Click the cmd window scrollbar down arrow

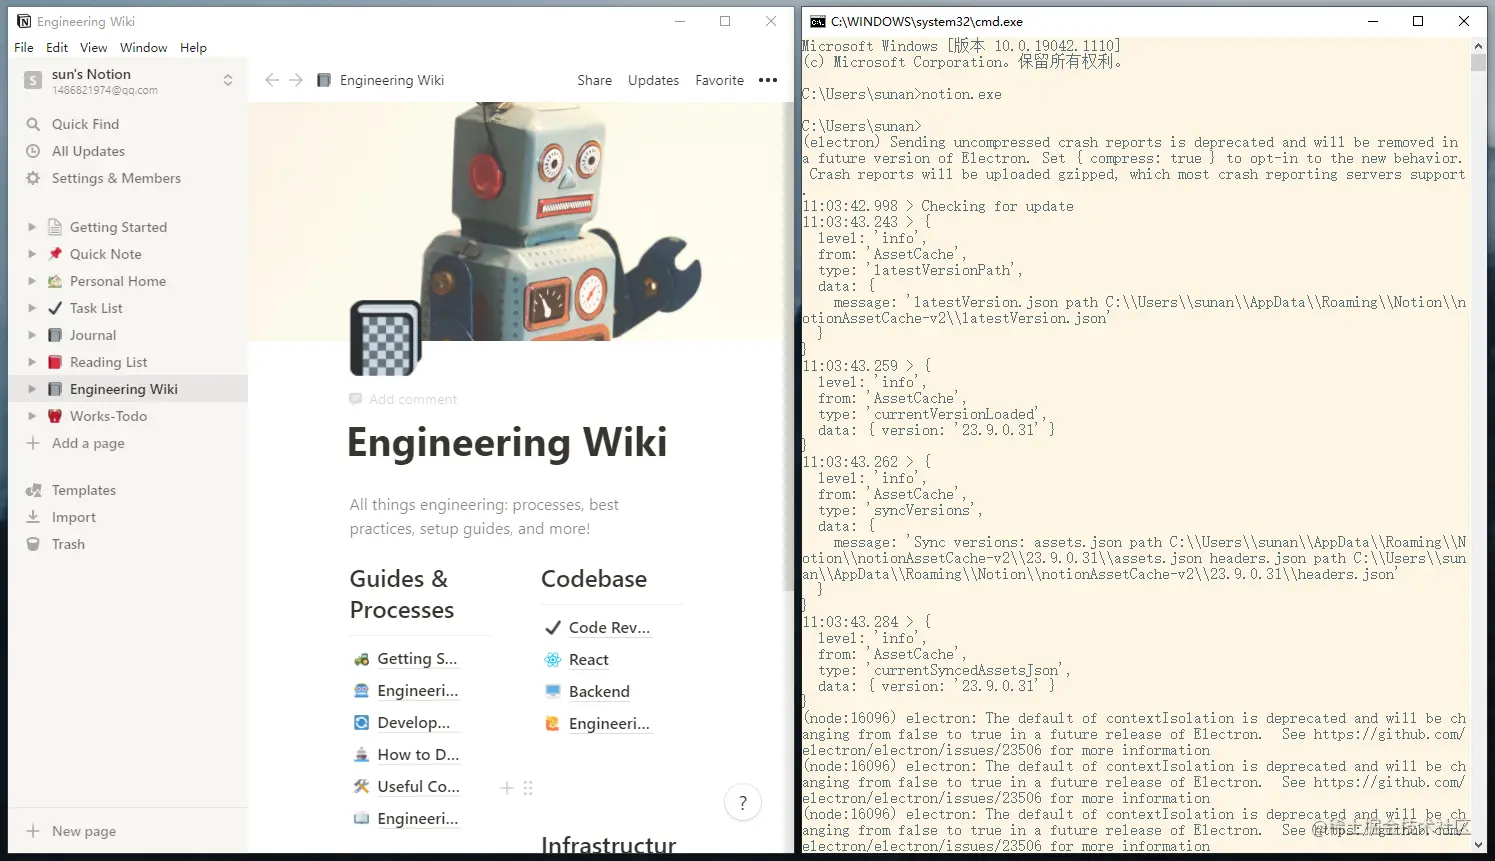pos(1479,845)
